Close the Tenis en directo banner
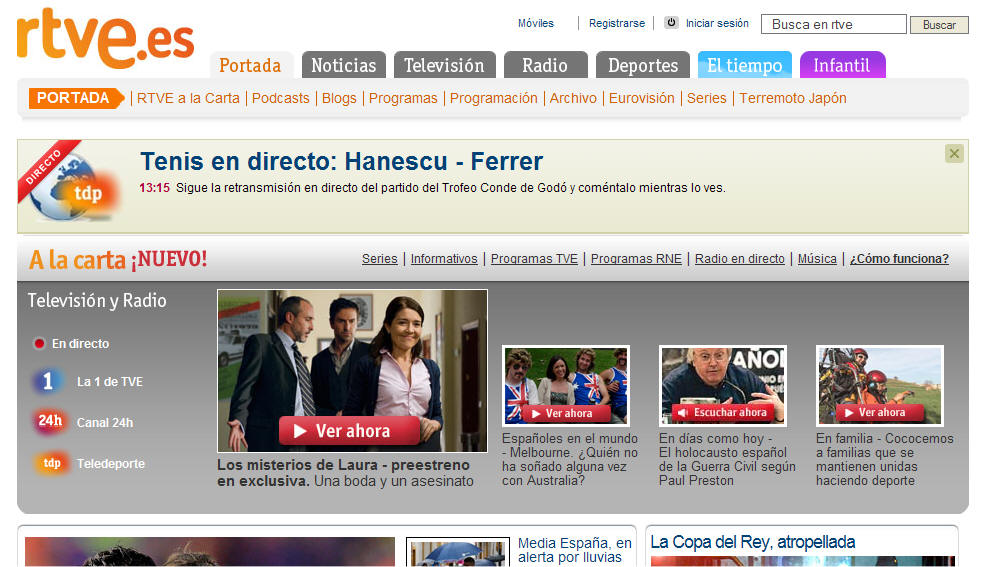The image size is (983, 567). [954, 154]
